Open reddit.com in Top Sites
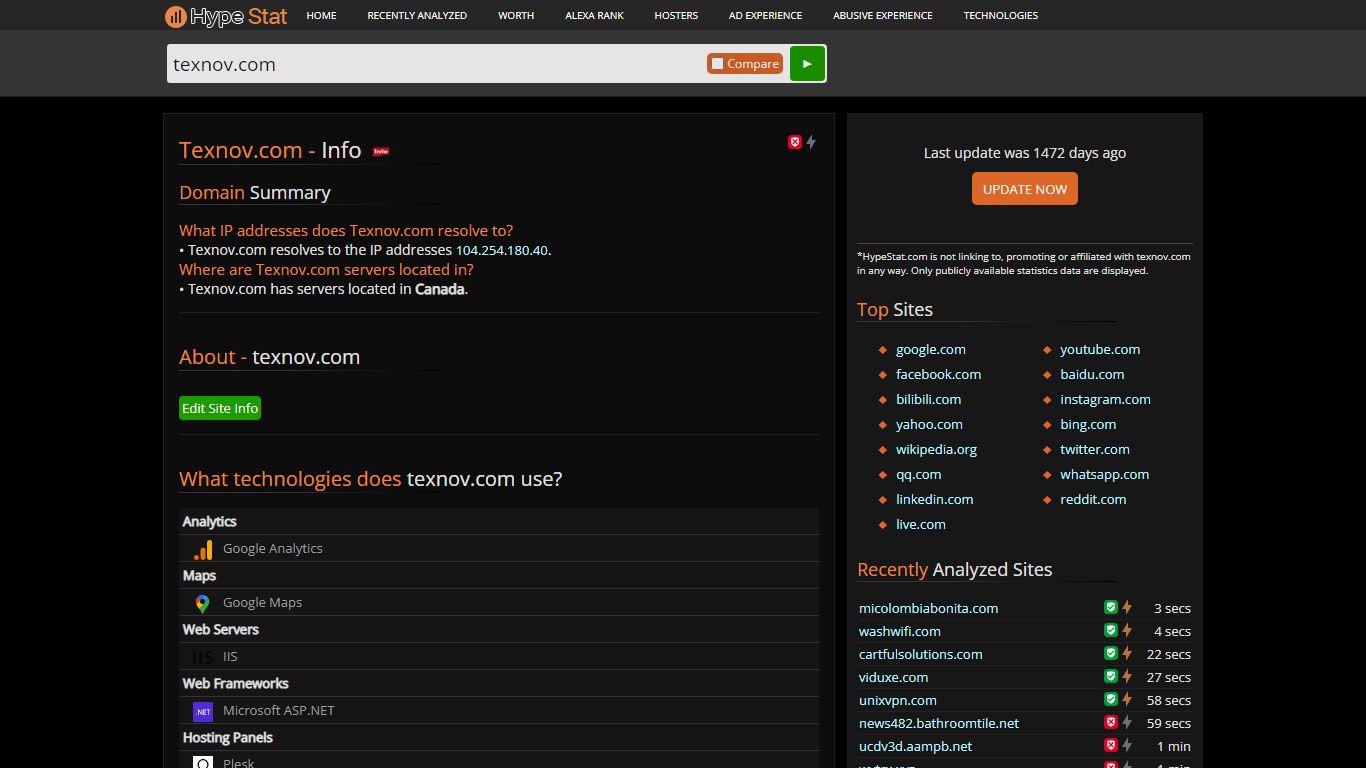Image resolution: width=1366 pixels, height=768 pixels. (x=1093, y=499)
